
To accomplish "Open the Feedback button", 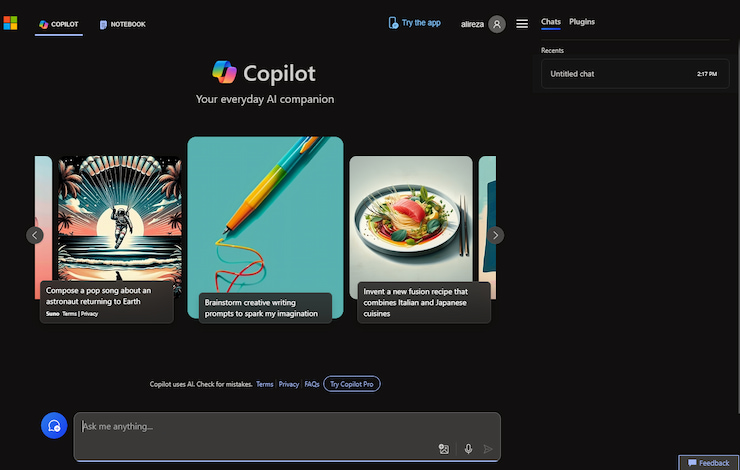I will pos(708,463).
